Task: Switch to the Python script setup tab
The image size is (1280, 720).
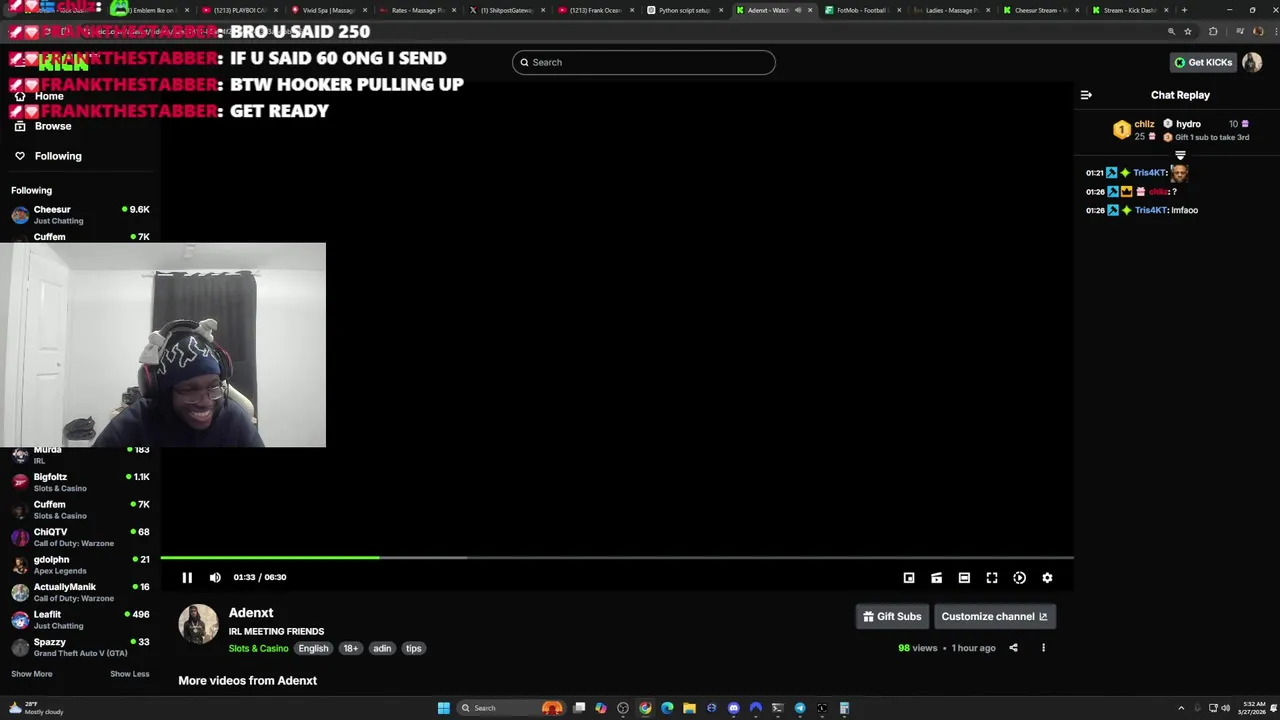Action: coord(685,10)
